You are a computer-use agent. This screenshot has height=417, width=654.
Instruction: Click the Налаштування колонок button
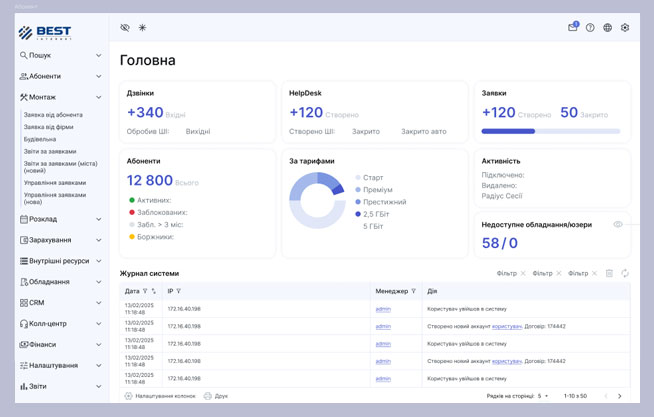pos(160,396)
